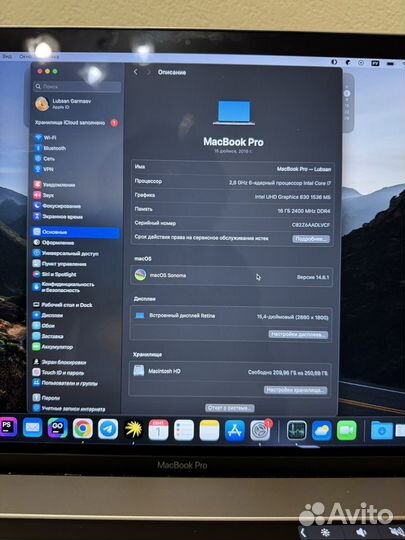Go forward with the right chevron

[148, 72]
